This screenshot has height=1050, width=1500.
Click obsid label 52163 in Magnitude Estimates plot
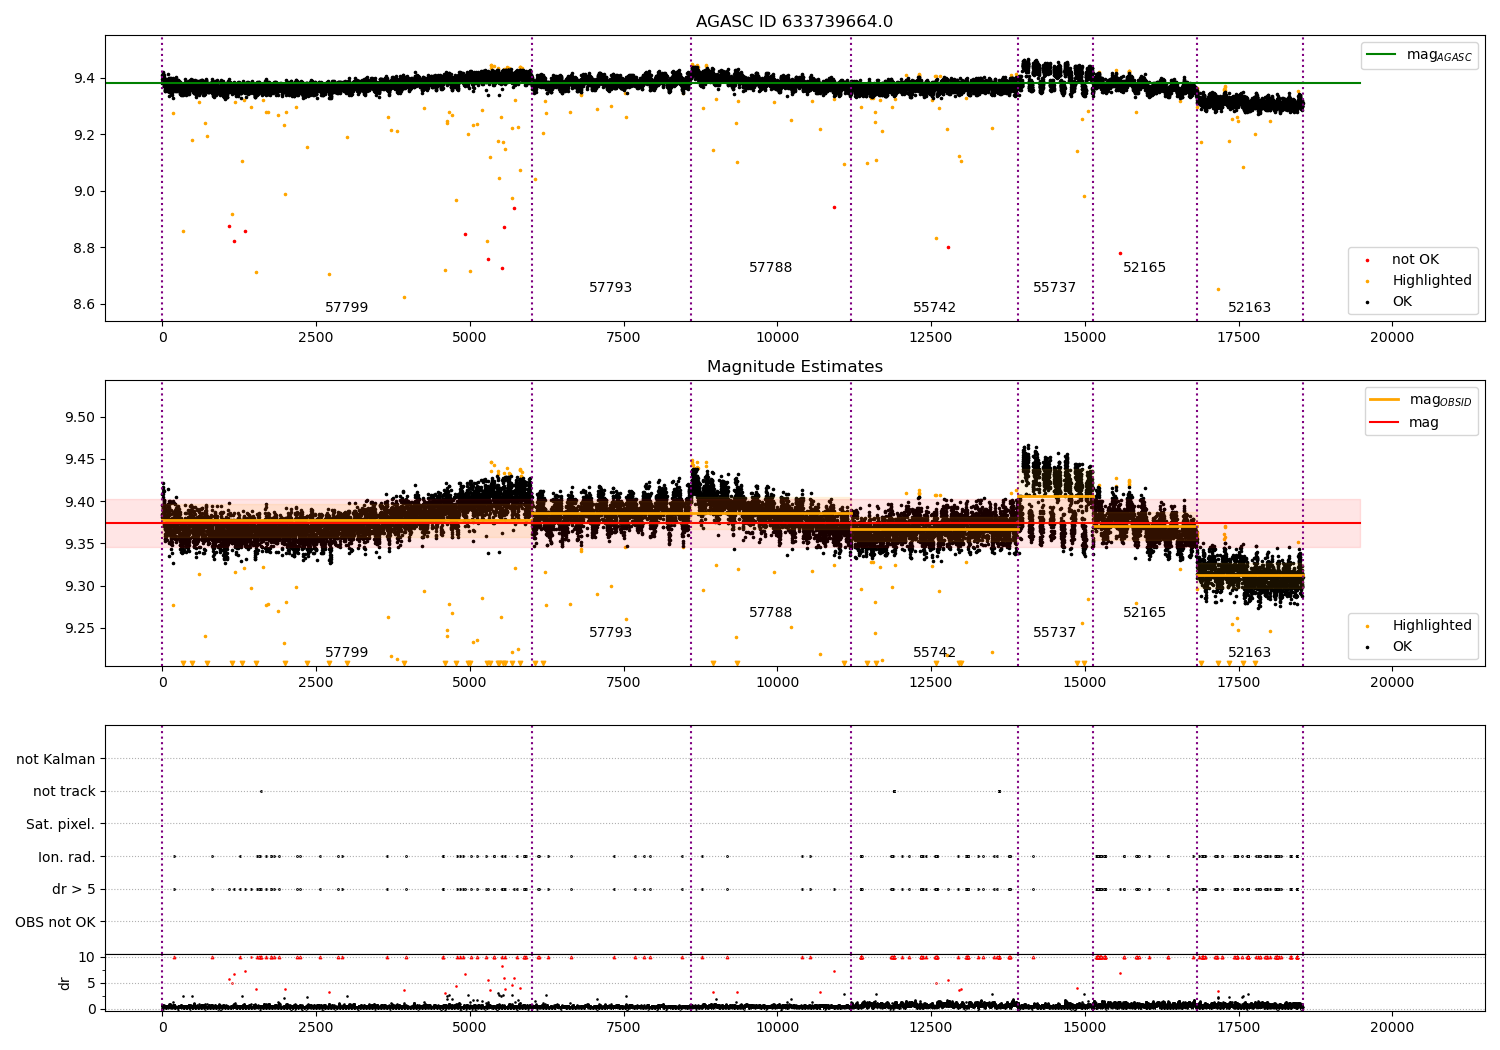pos(1249,653)
